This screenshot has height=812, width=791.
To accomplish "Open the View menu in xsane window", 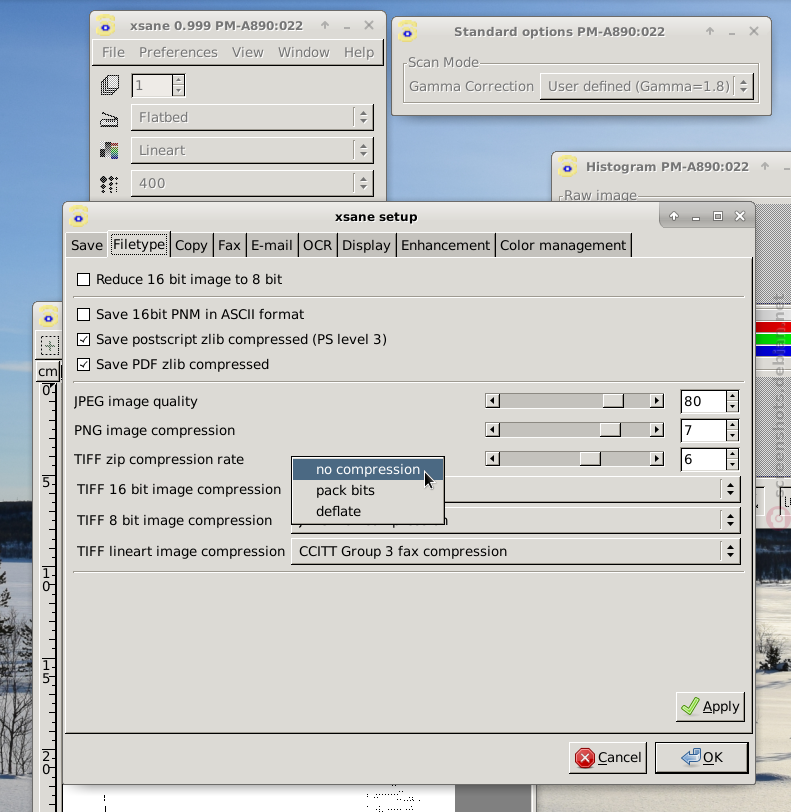I will point(248,52).
